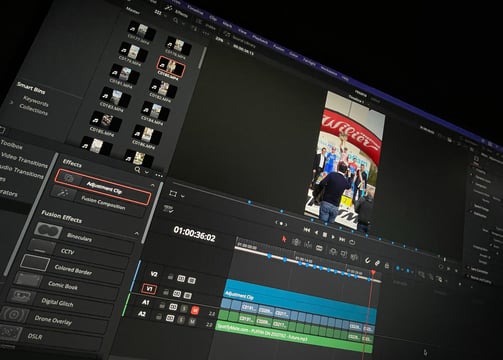Viewport: 503px width, 360px height.
Task: Play the timeline forward
Action: (x=333, y=237)
